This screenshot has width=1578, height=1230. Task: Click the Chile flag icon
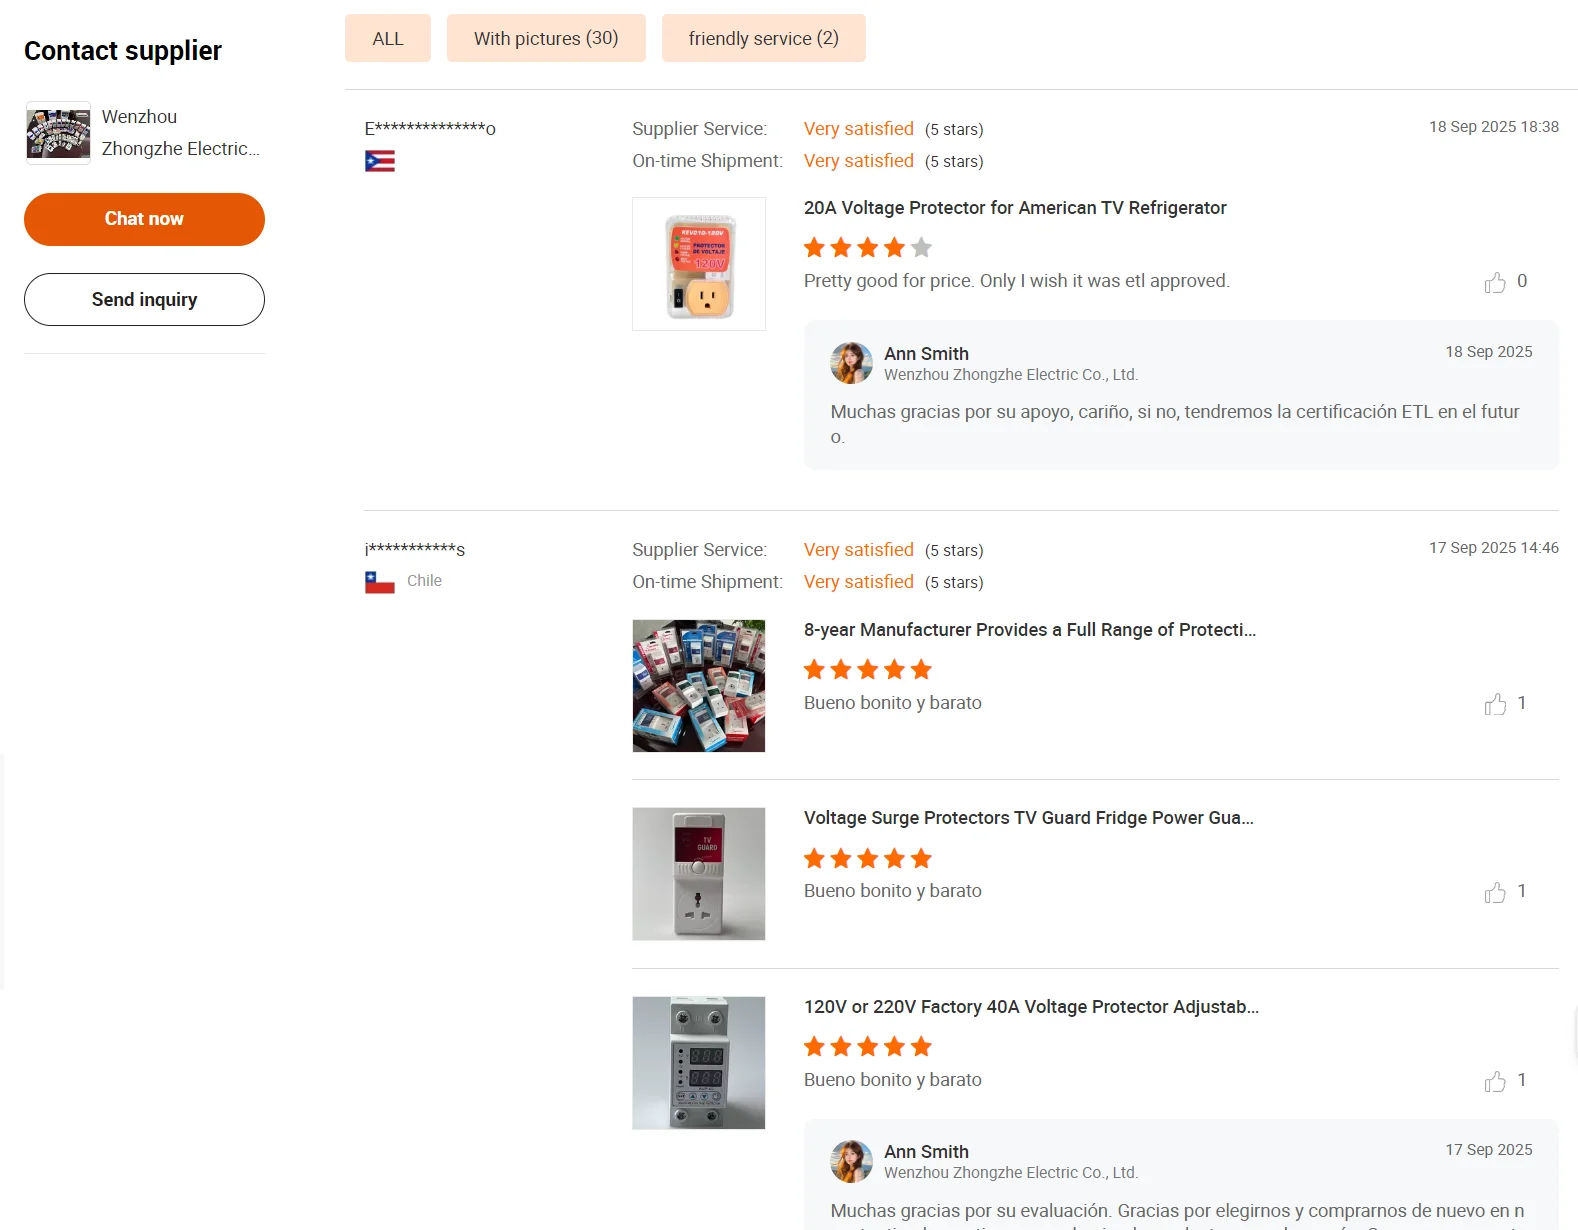(380, 582)
